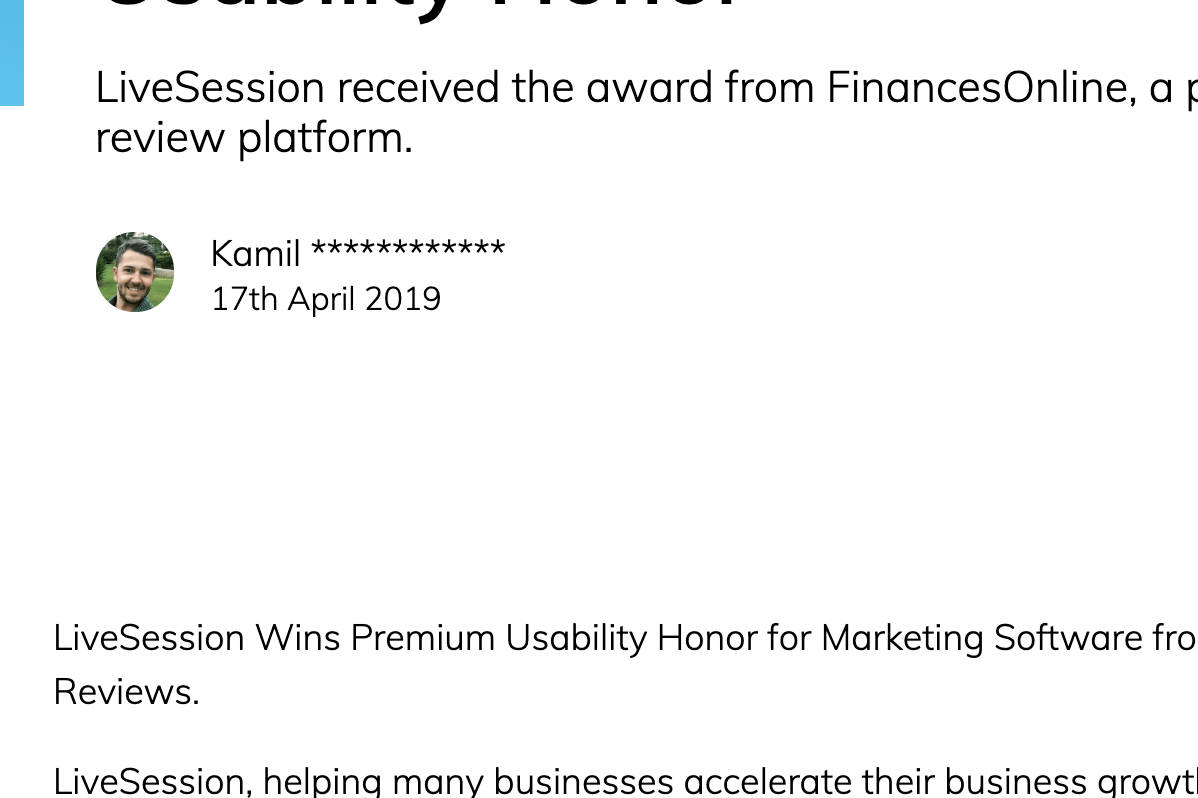
Task: Click the word "Reviews." in the body
Action: 126,691
